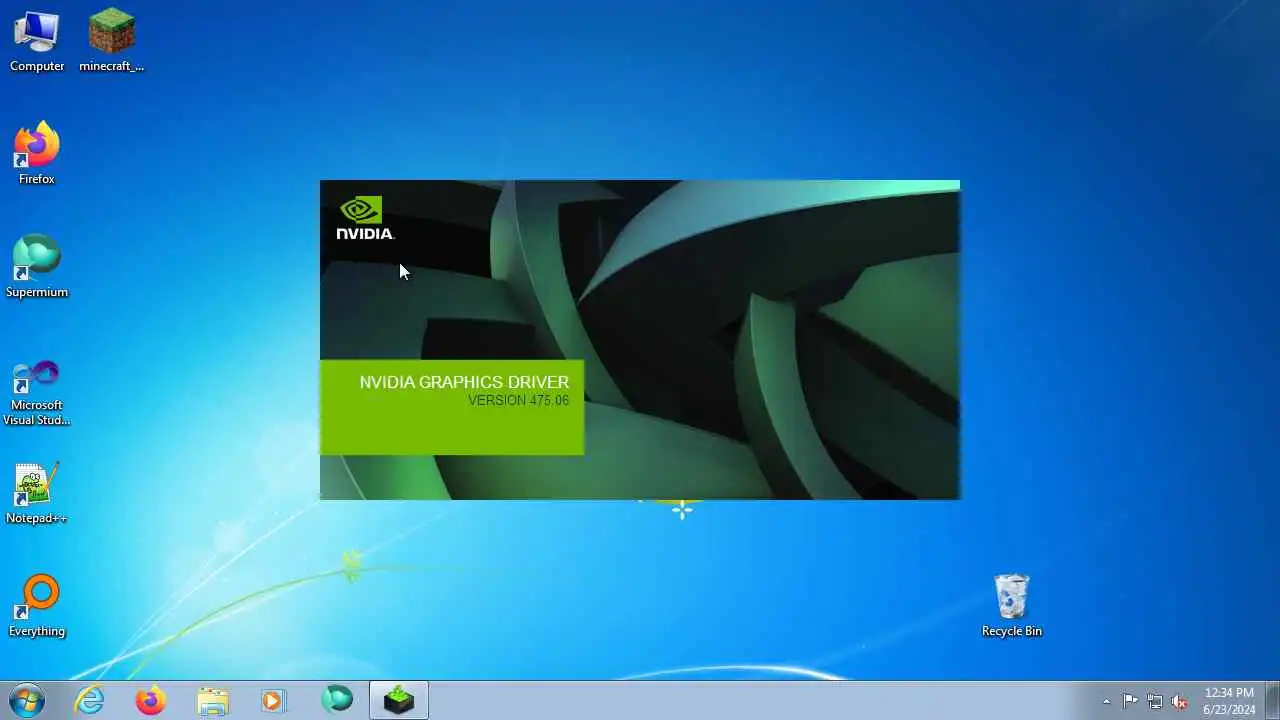The image size is (1280, 720).
Task: Select the Everything search shortcut
Action: pyautogui.click(x=37, y=606)
